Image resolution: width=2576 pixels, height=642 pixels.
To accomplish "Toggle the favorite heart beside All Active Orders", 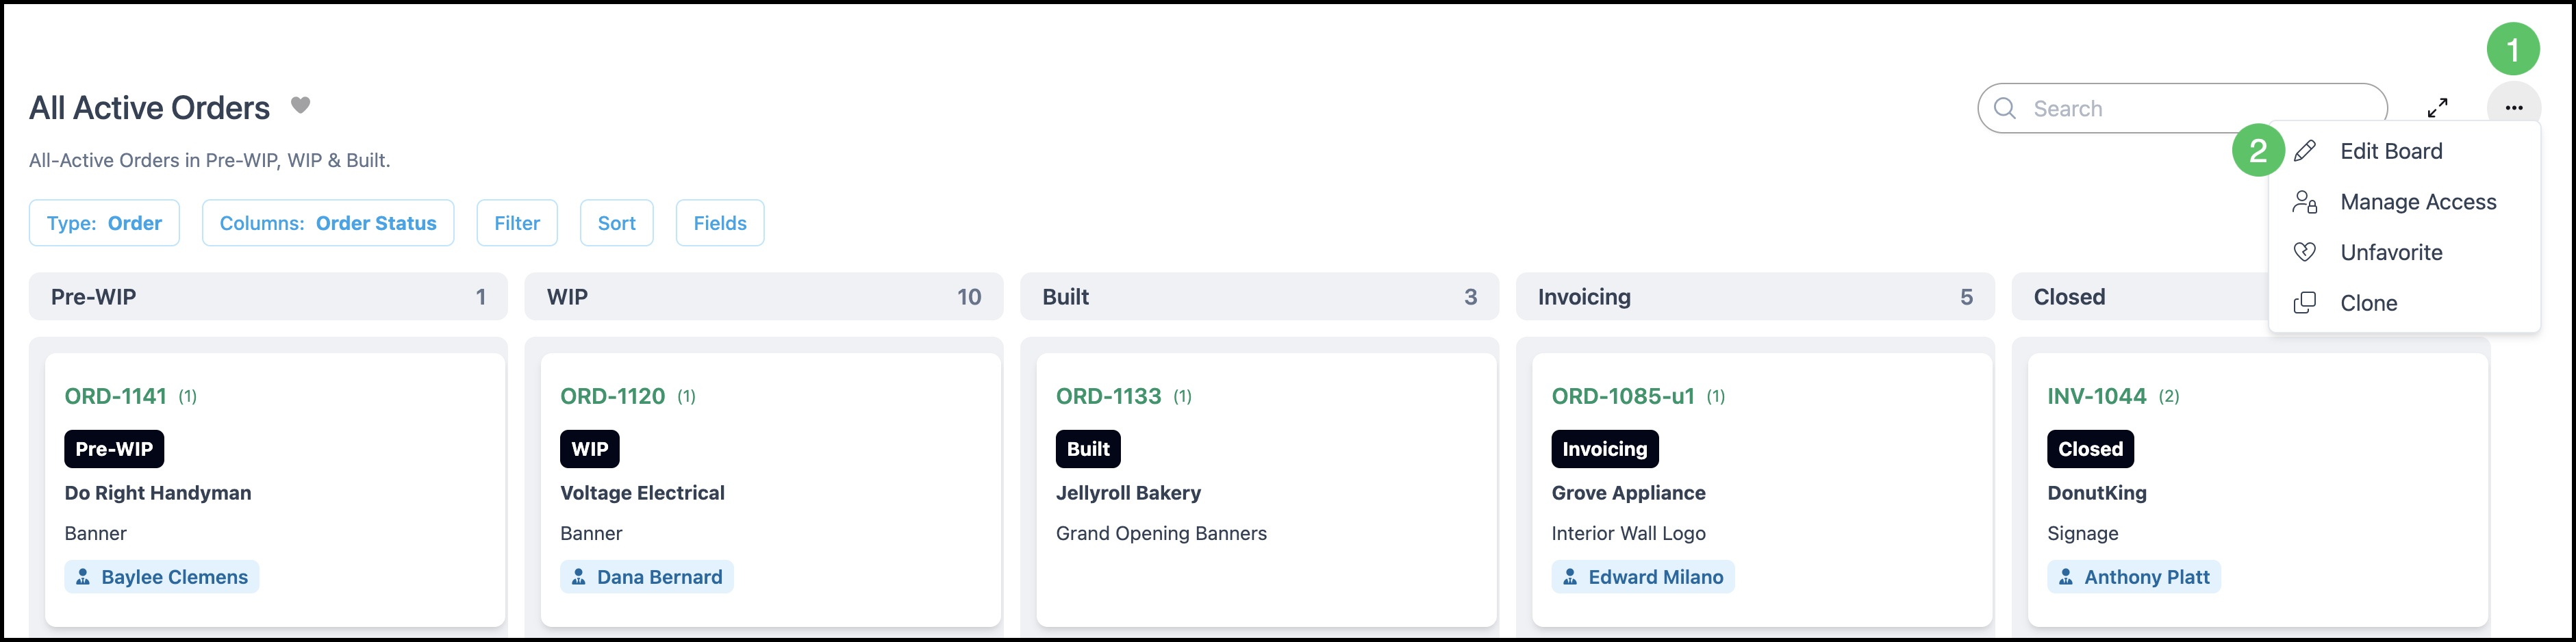I will (x=300, y=105).
